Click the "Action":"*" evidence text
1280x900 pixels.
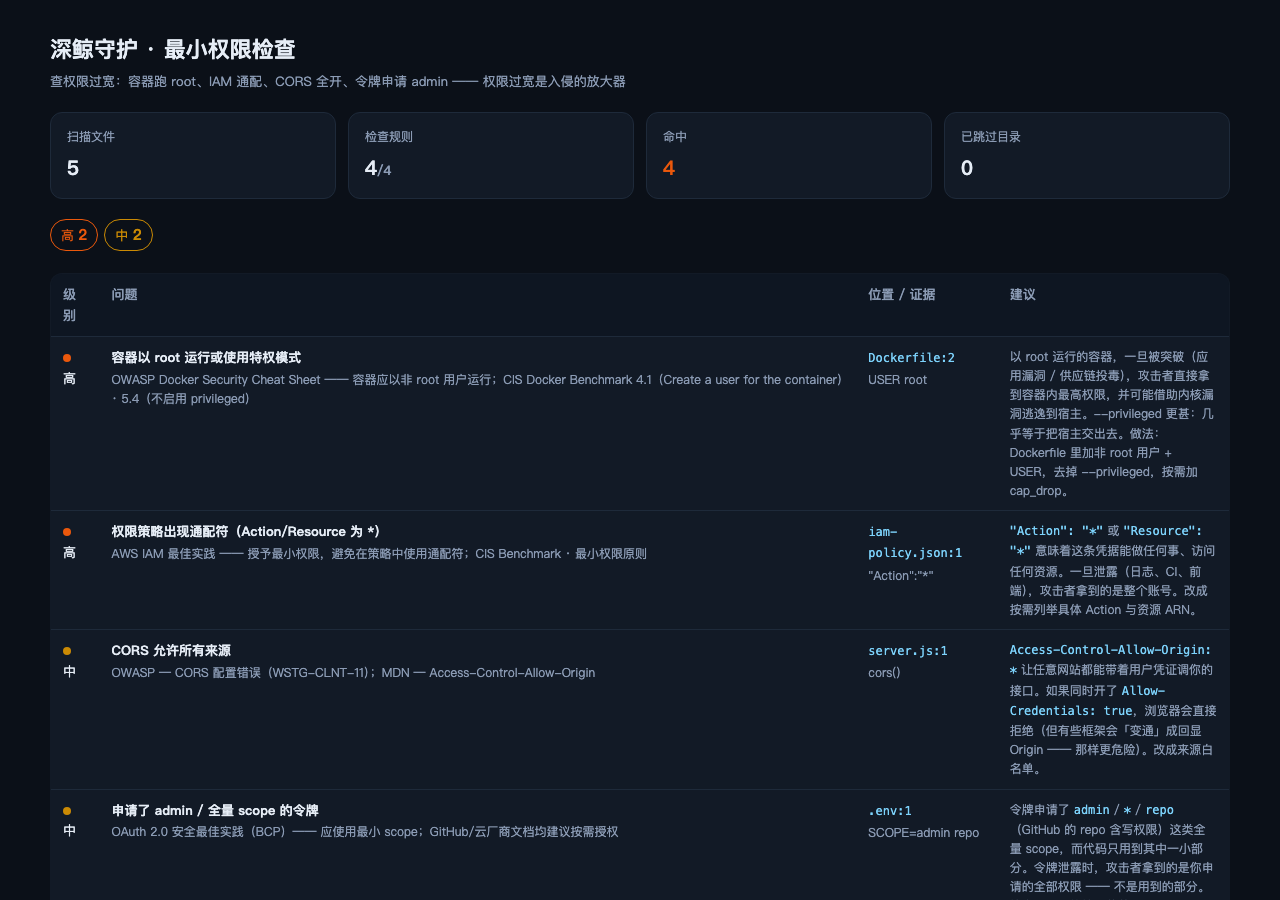901,575
